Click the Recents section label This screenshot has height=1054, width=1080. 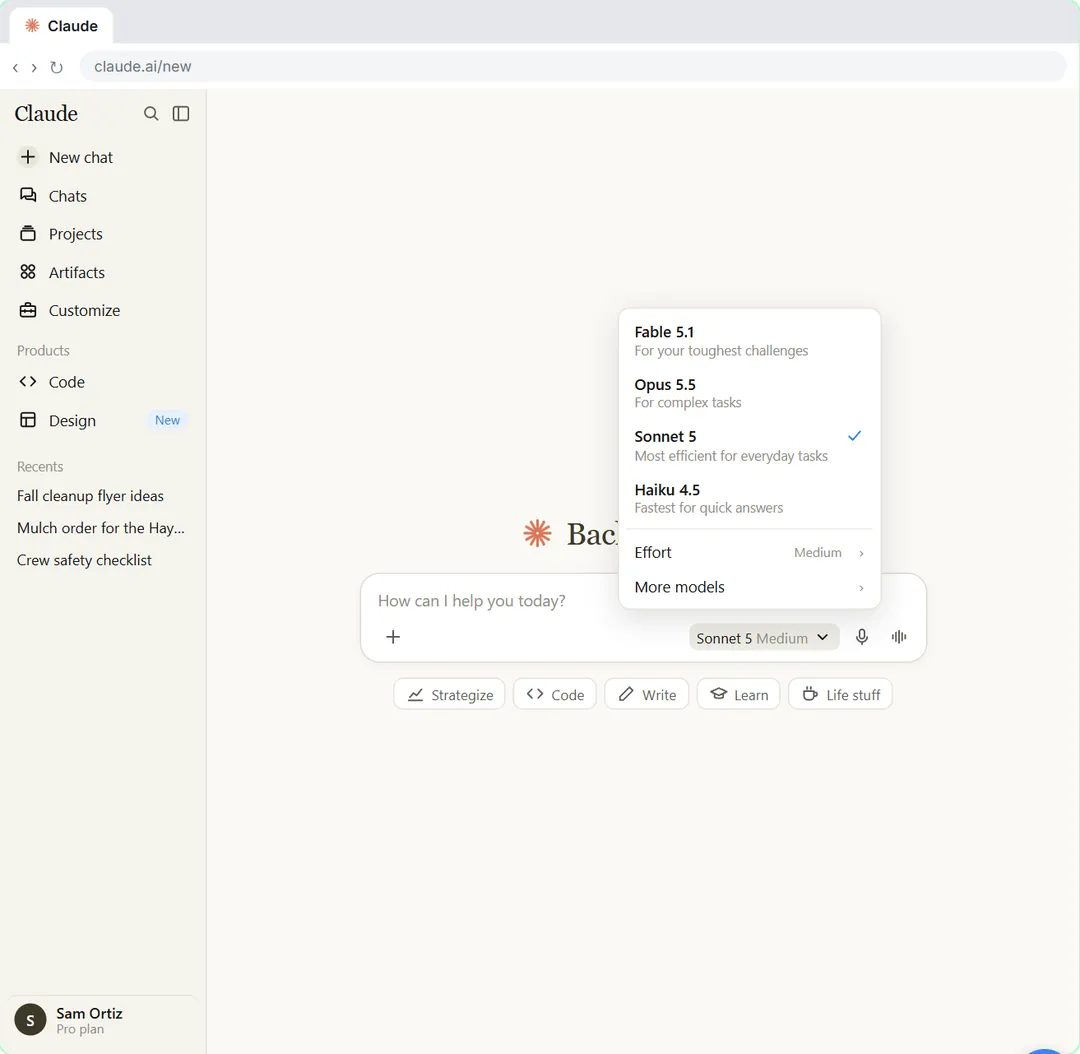[x=40, y=466]
